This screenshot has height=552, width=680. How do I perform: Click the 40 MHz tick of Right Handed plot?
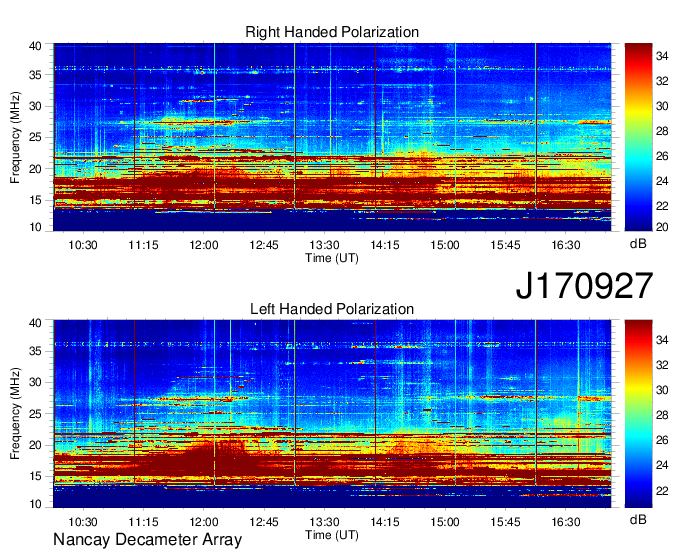click(35, 46)
